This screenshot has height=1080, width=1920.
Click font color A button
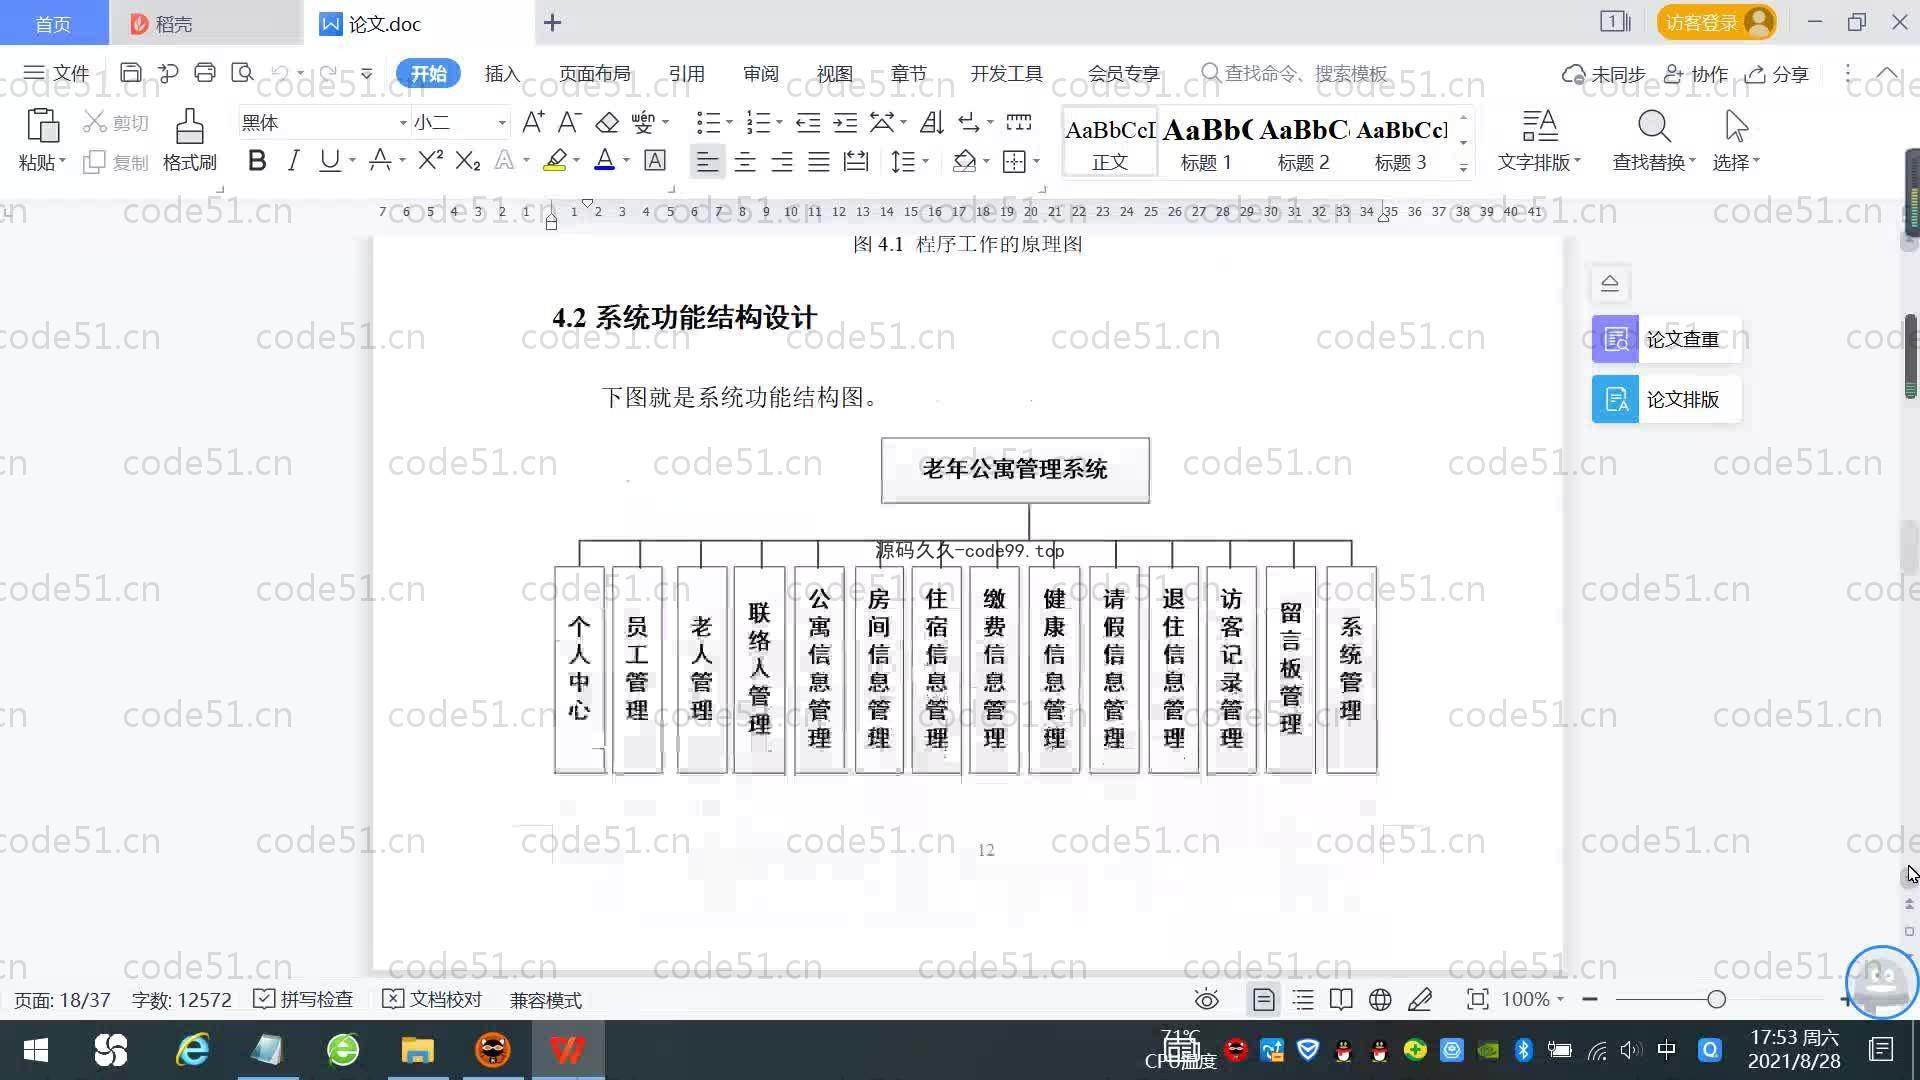pyautogui.click(x=604, y=160)
